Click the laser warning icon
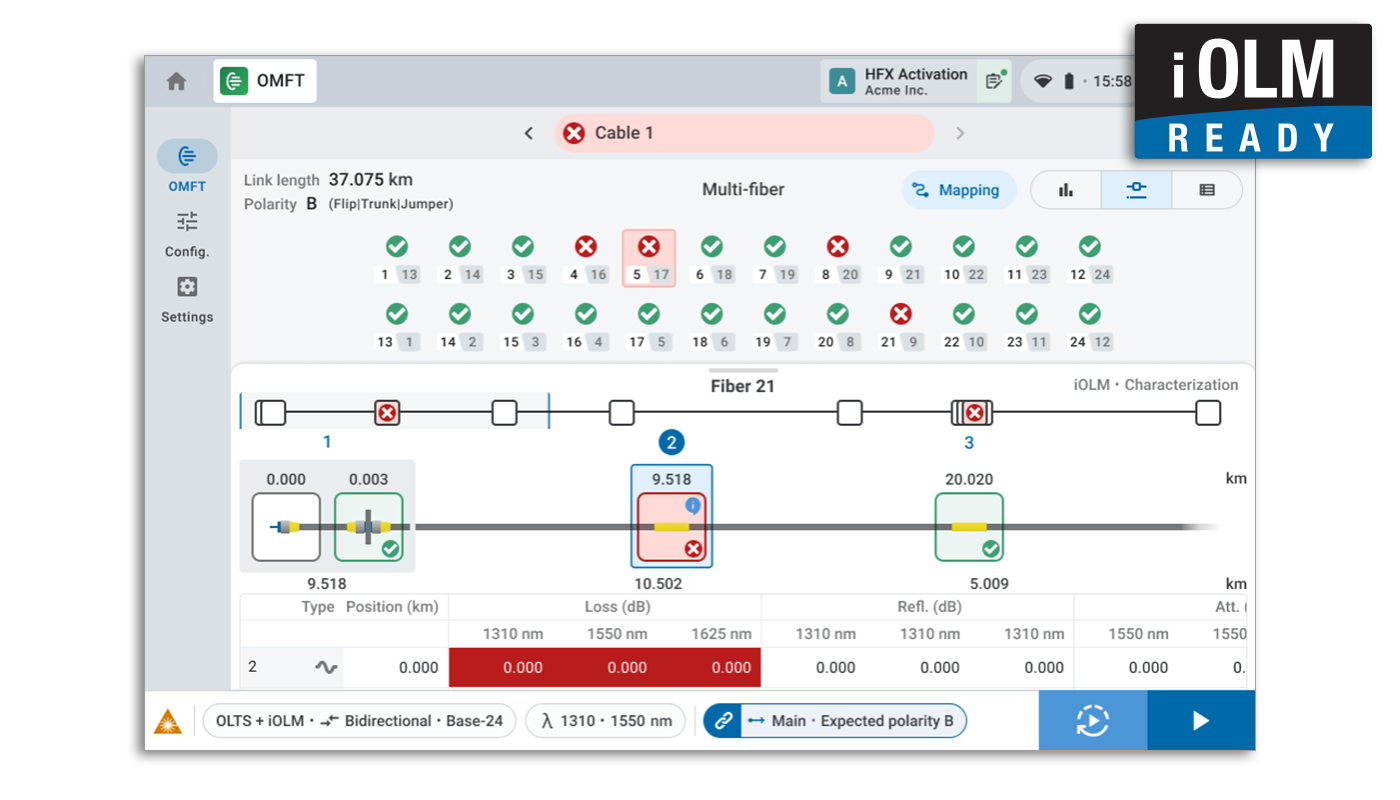Image resolution: width=1400 pixels, height=800 pixels. tap(168, 721)
